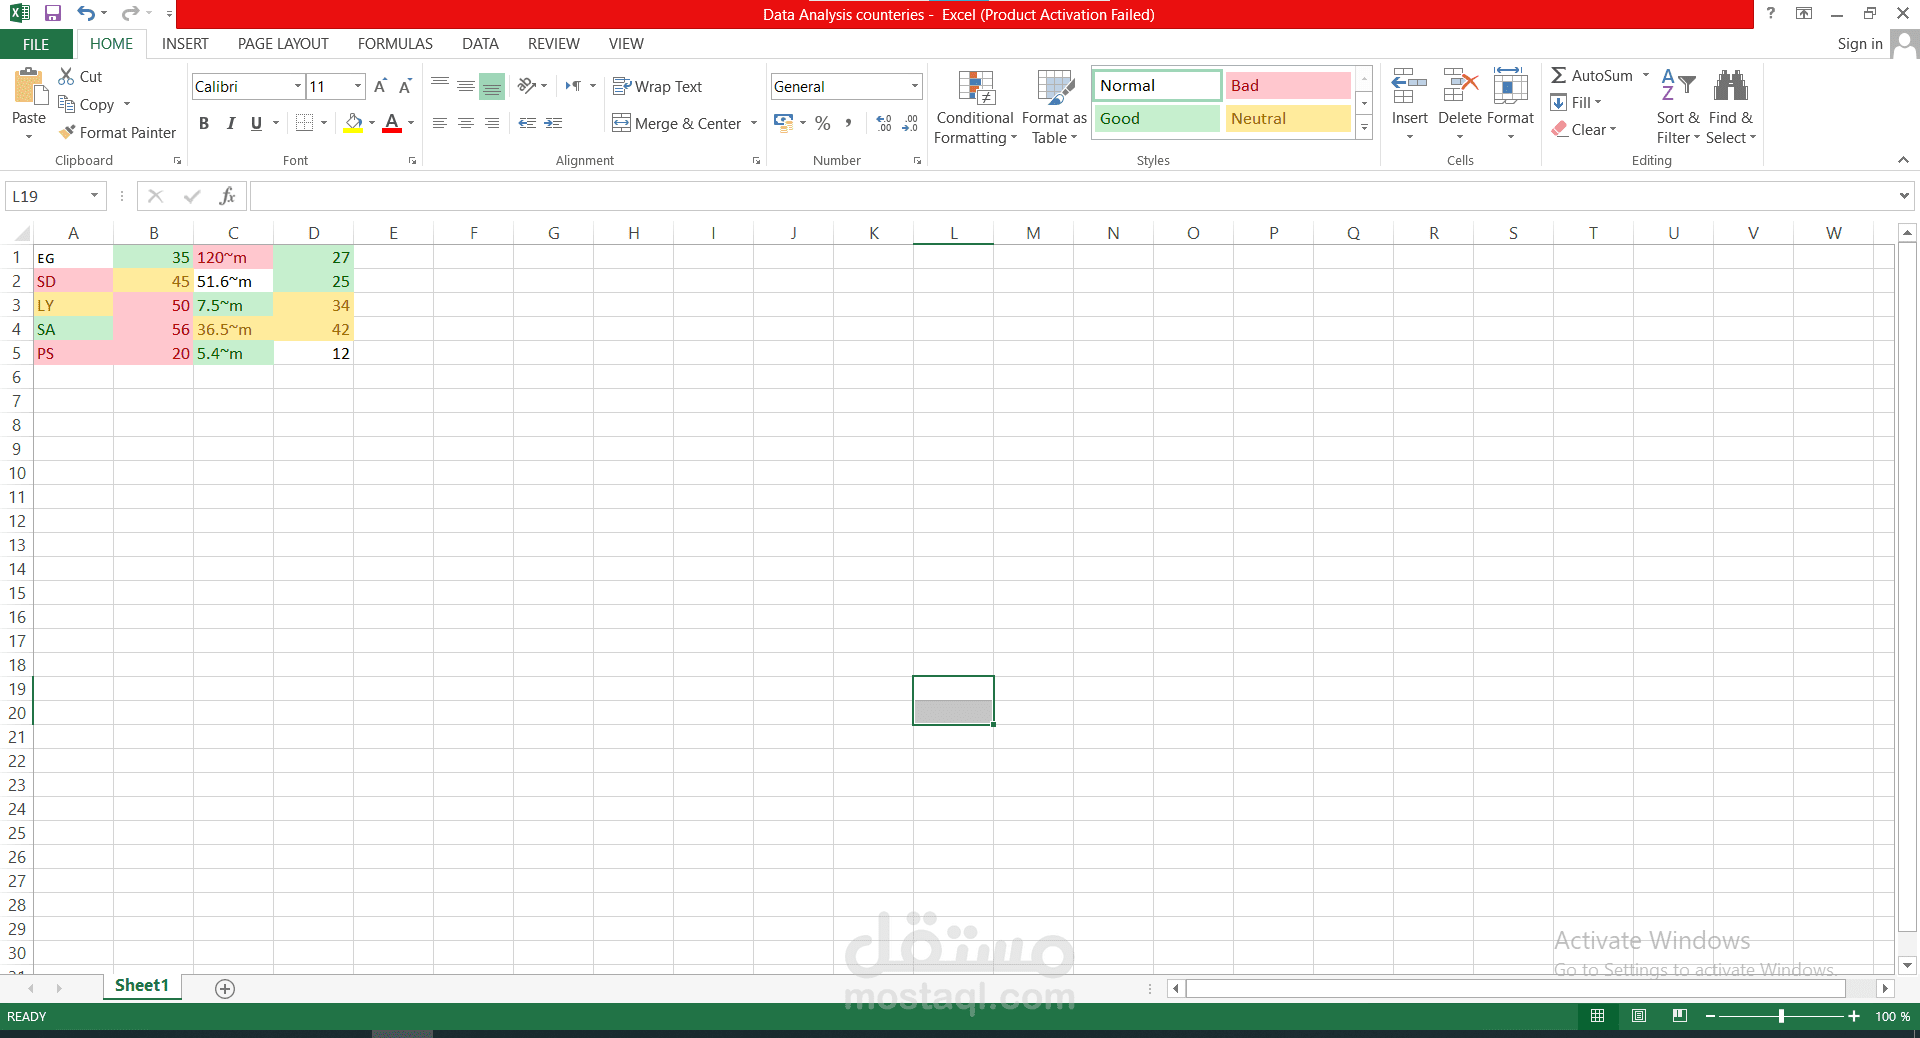Switch to the PAGE LAYOUT tab
Image resolution: width=1920 pixels, height=1038 pixels.
pos(283,44)
